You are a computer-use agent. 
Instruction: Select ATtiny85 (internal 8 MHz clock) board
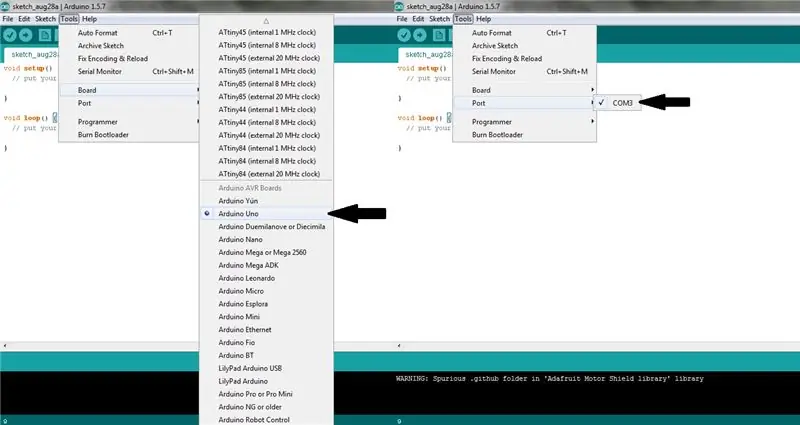pyautogui.click(x=265, y=84)
